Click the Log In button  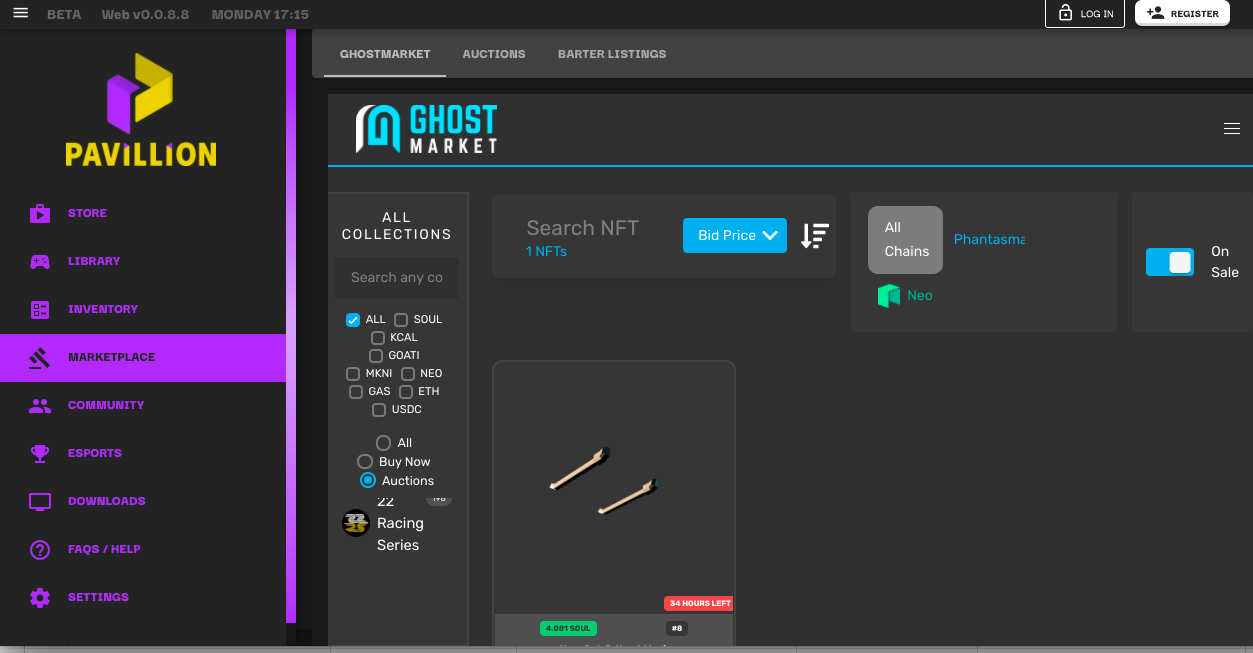[x=1085, y=14]
